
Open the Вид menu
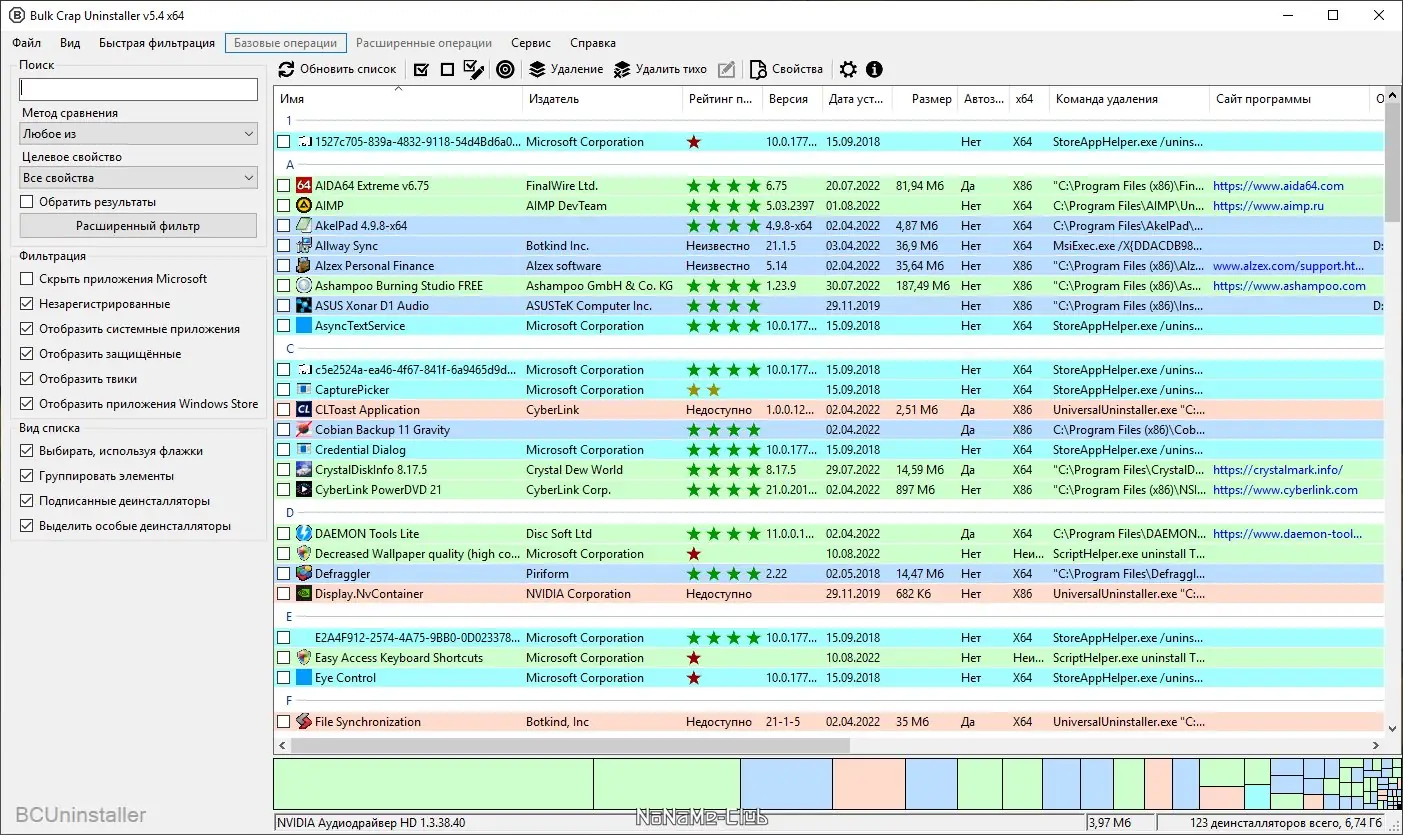point(70,43)
